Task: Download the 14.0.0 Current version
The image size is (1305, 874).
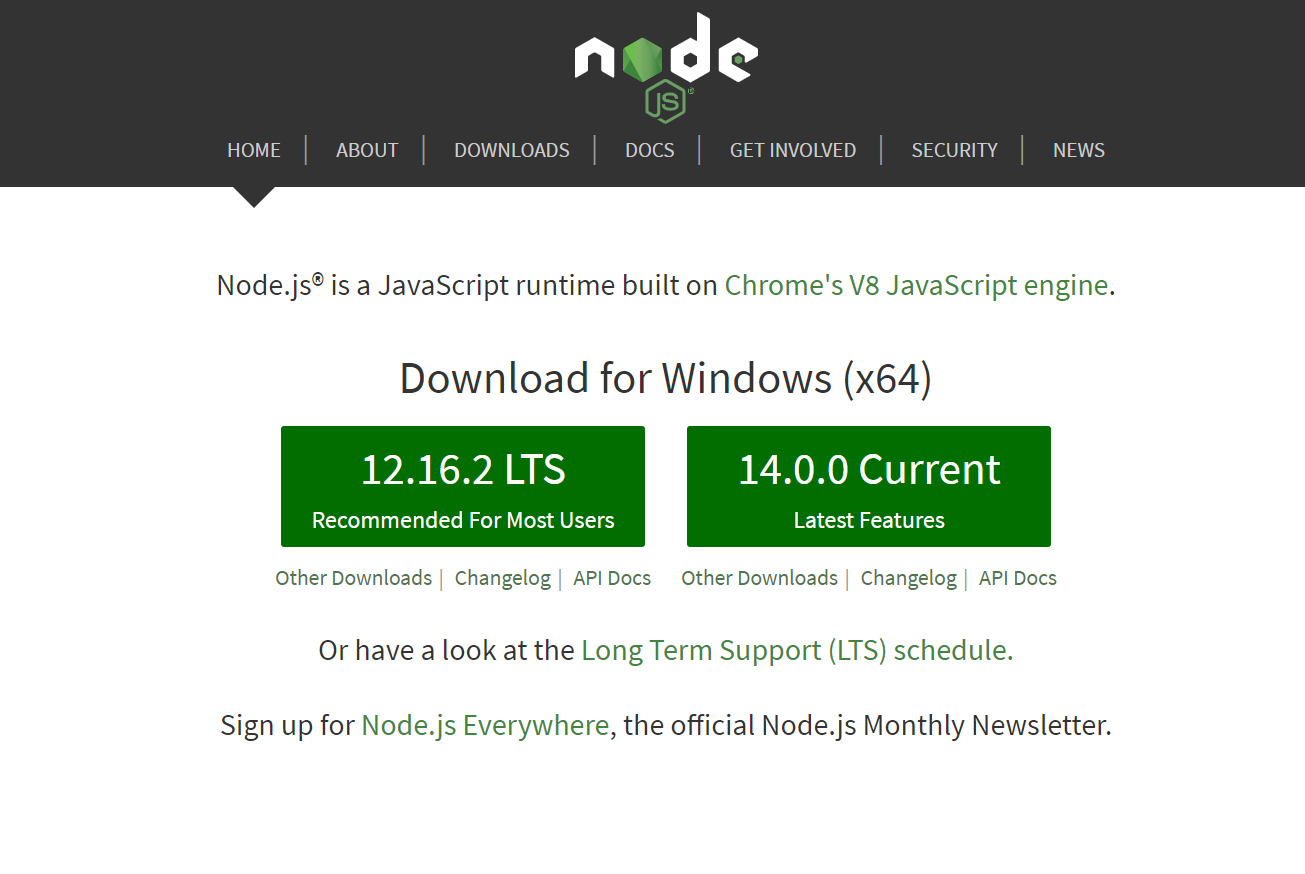Action: [869, 487]
